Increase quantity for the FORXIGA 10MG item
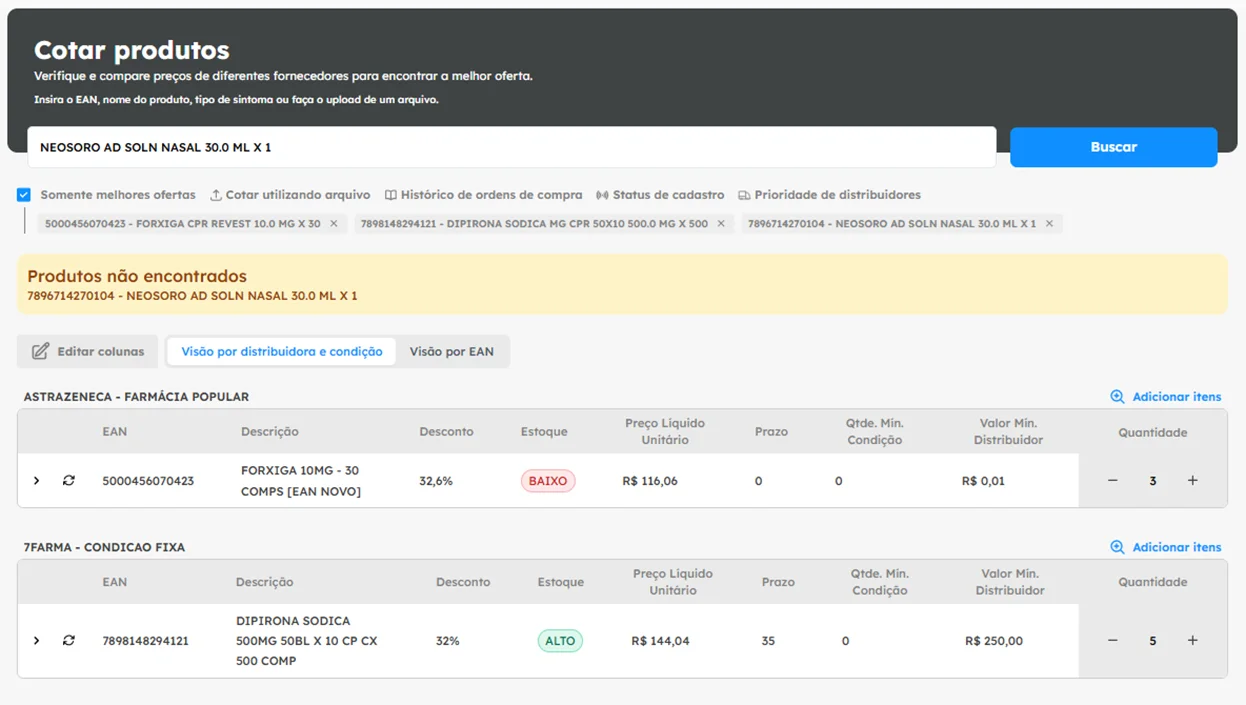This screenshot has height=705, width=1246. [1192, 481]
